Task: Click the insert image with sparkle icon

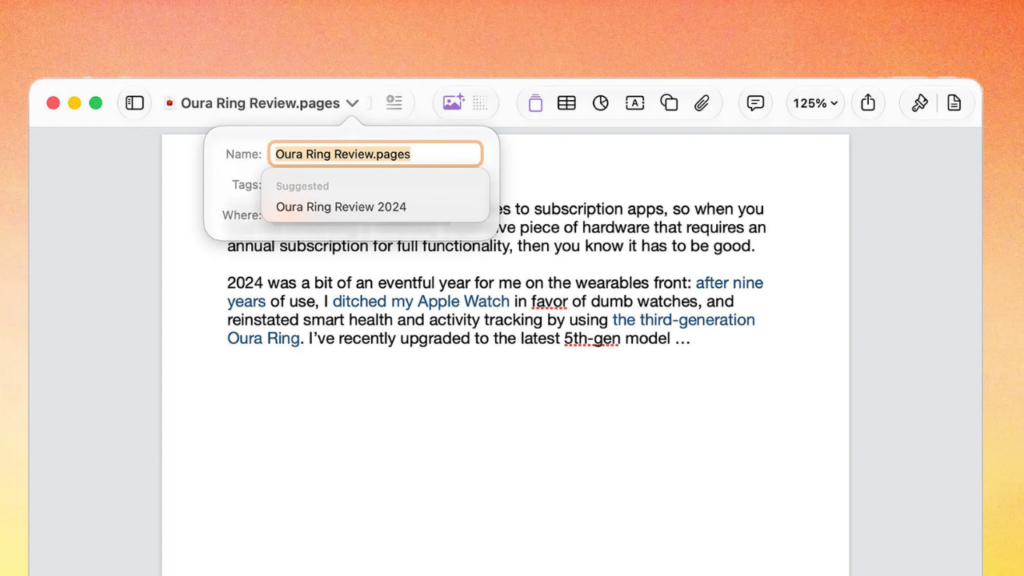Action: (x=453, y=103)
